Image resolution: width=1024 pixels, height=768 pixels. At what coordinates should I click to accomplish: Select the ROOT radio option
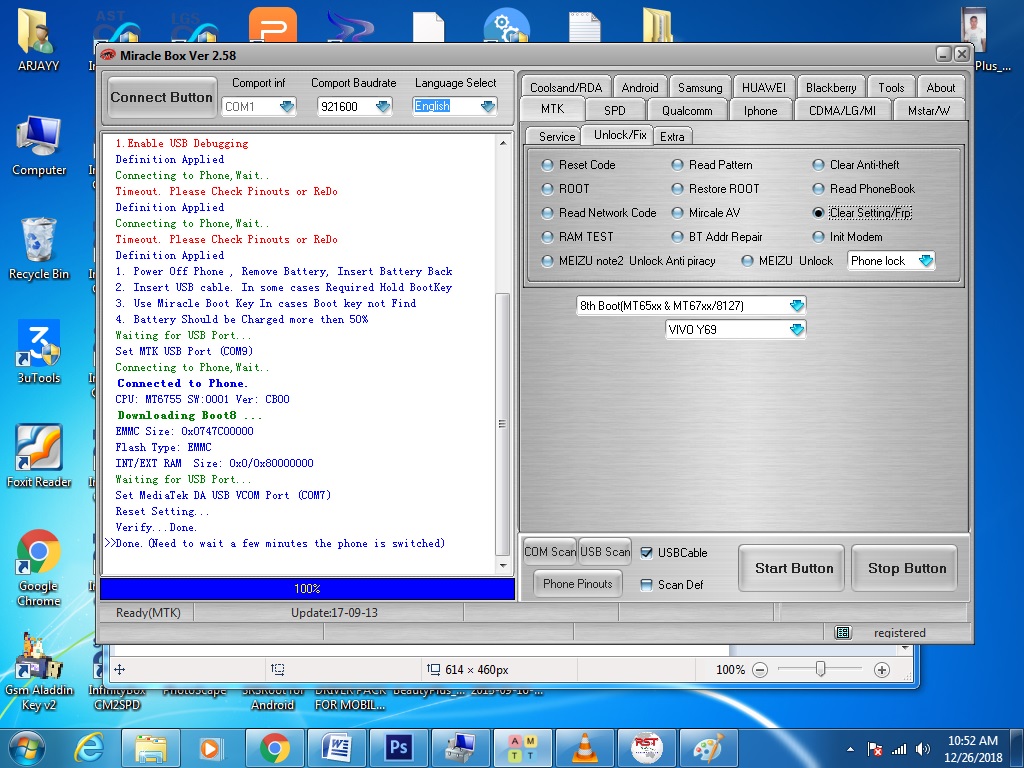pyautogui.click(x=547, y=189)
